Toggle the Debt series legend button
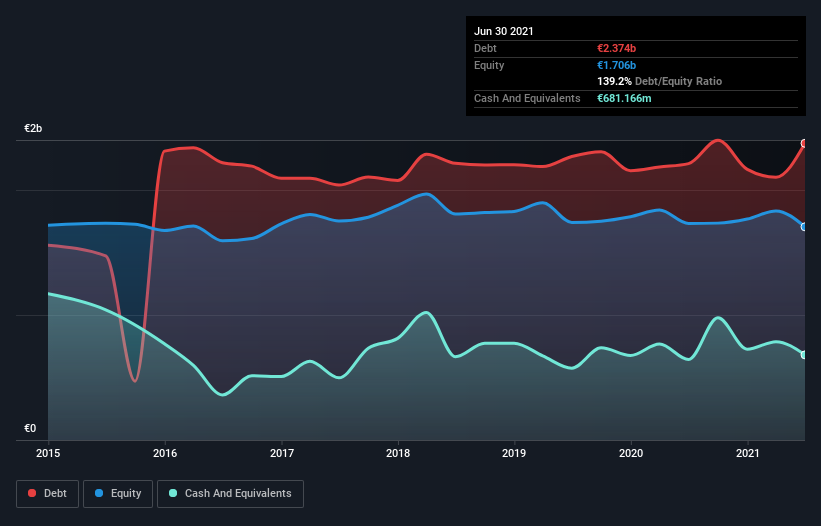 (47, 494)
